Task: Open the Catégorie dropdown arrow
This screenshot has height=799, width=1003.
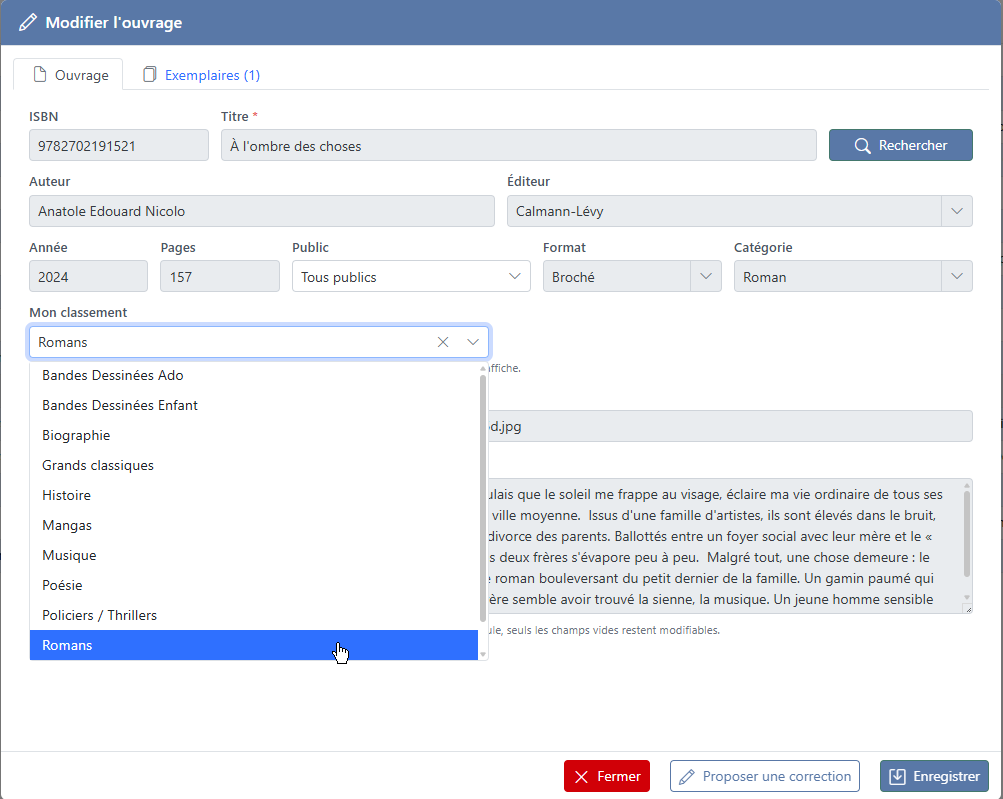Action: tap(956, 276)
